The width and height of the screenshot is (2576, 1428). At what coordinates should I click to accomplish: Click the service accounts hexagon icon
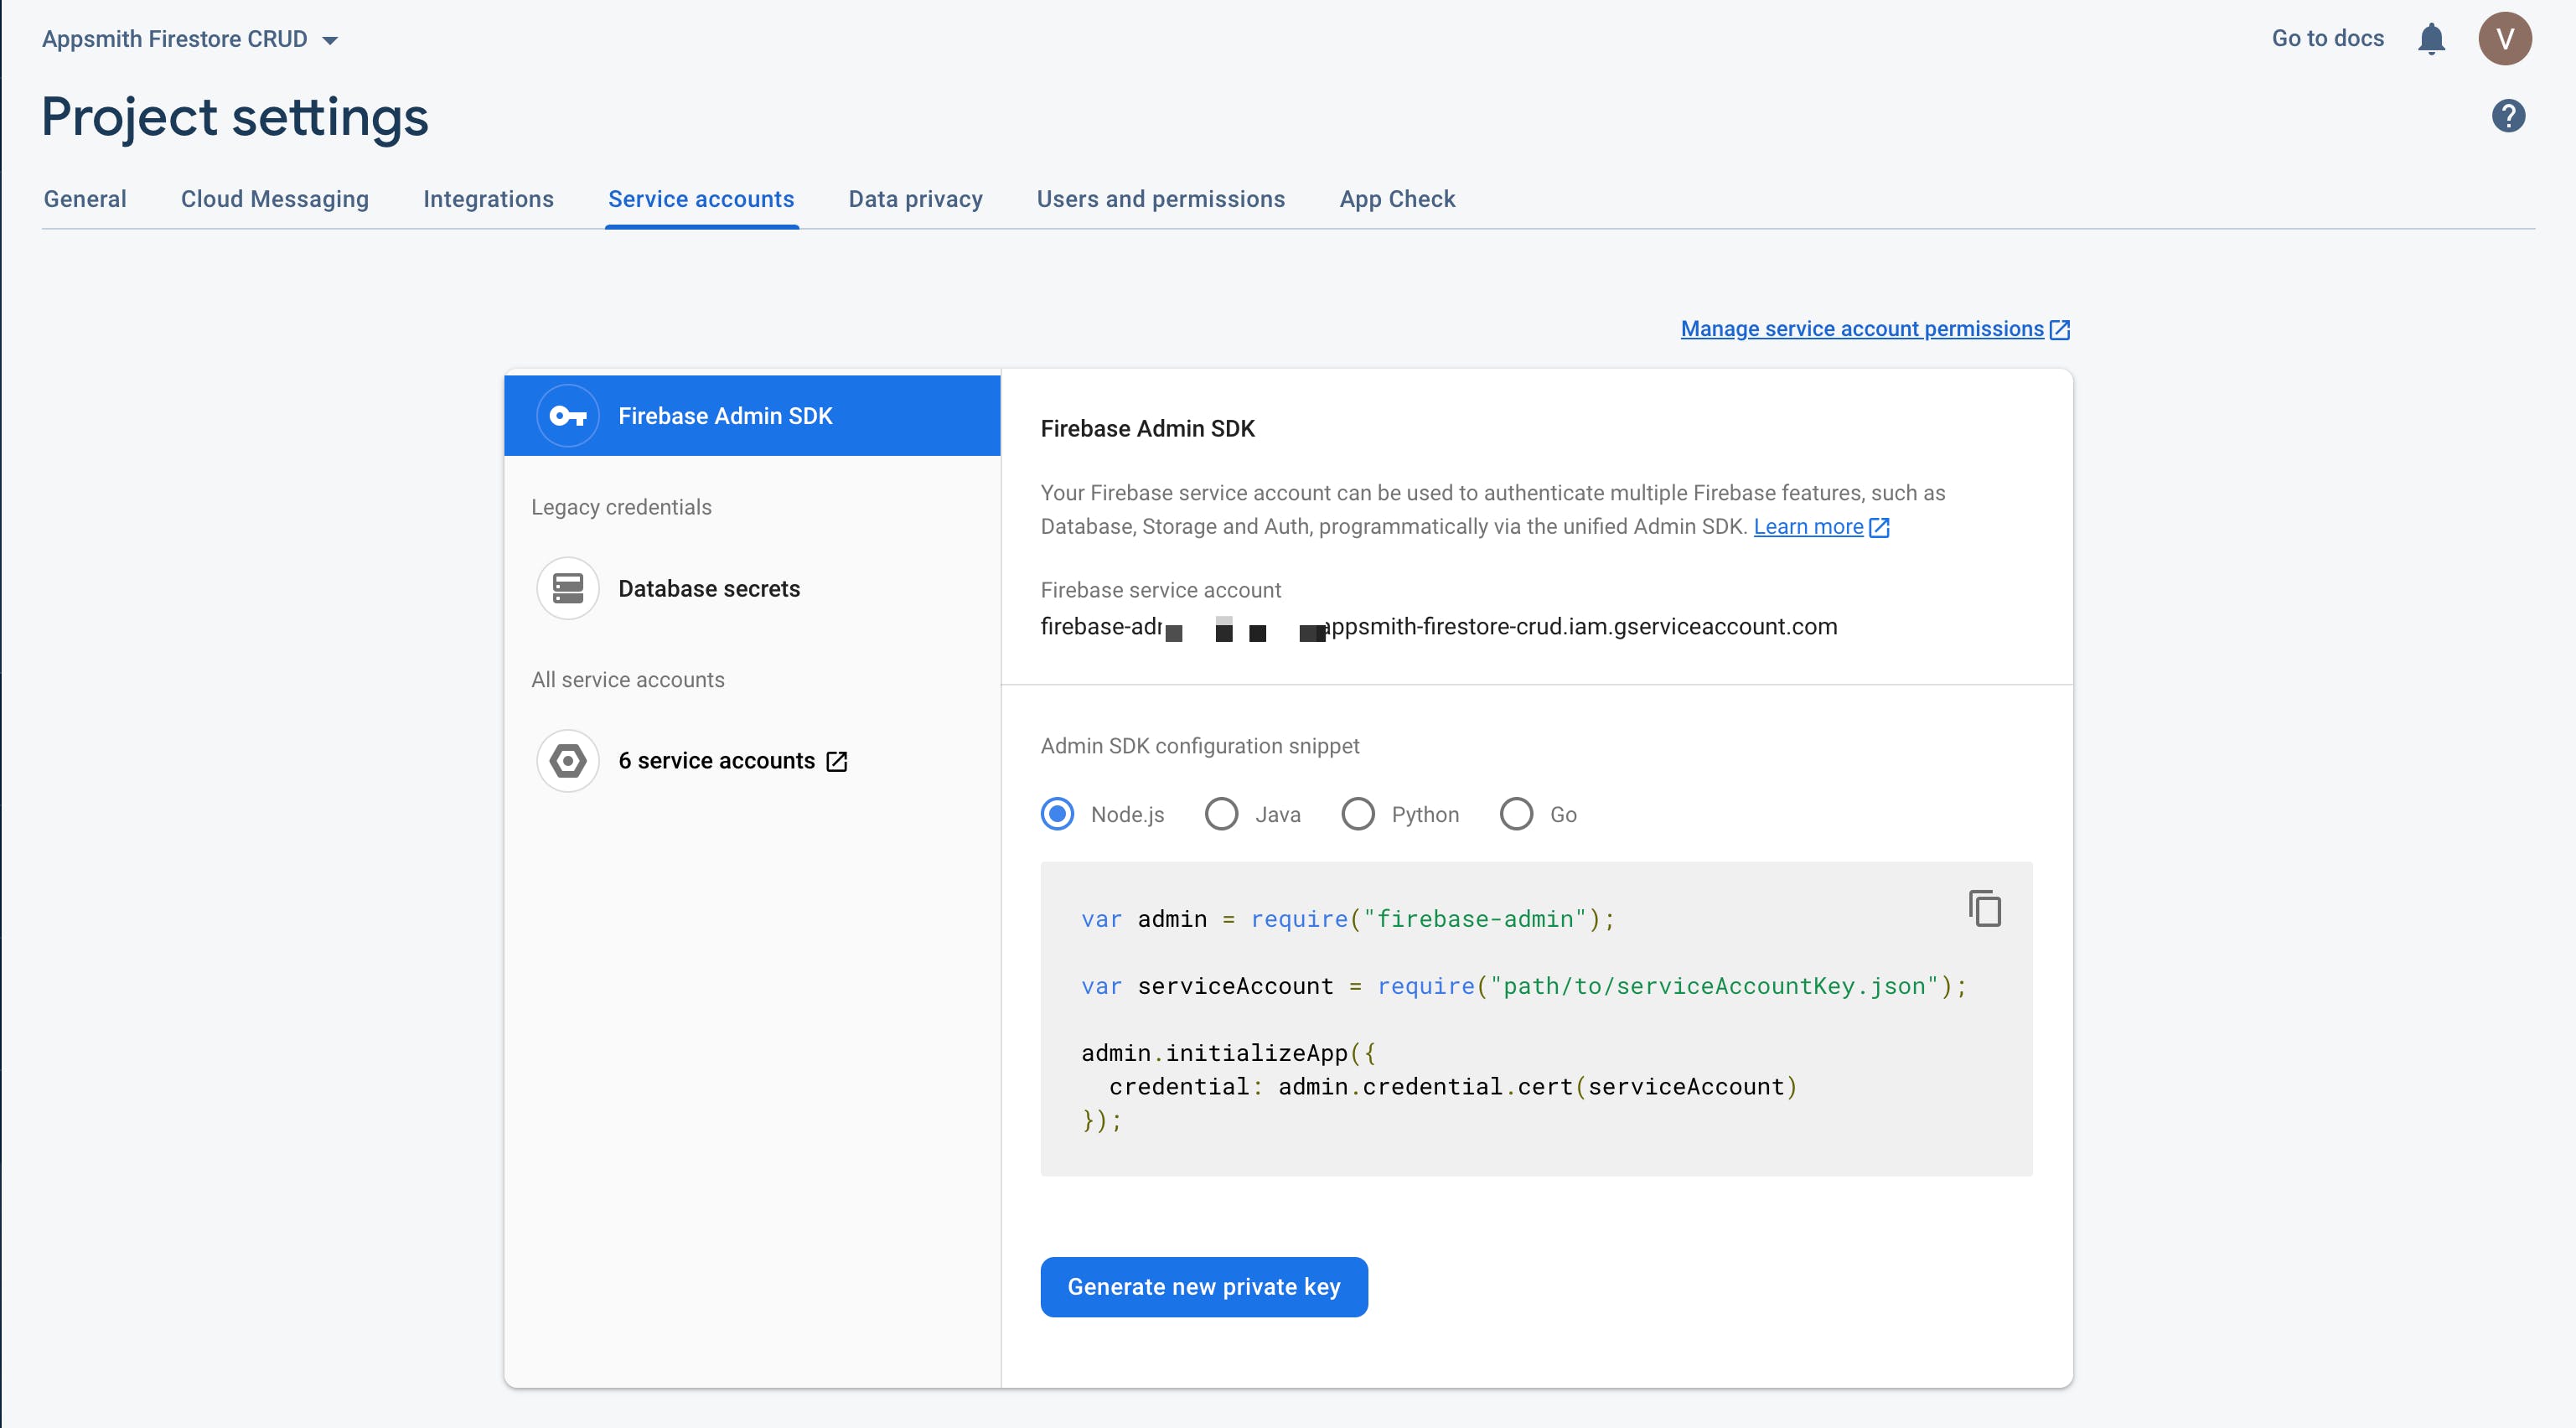tap(568, 761)
